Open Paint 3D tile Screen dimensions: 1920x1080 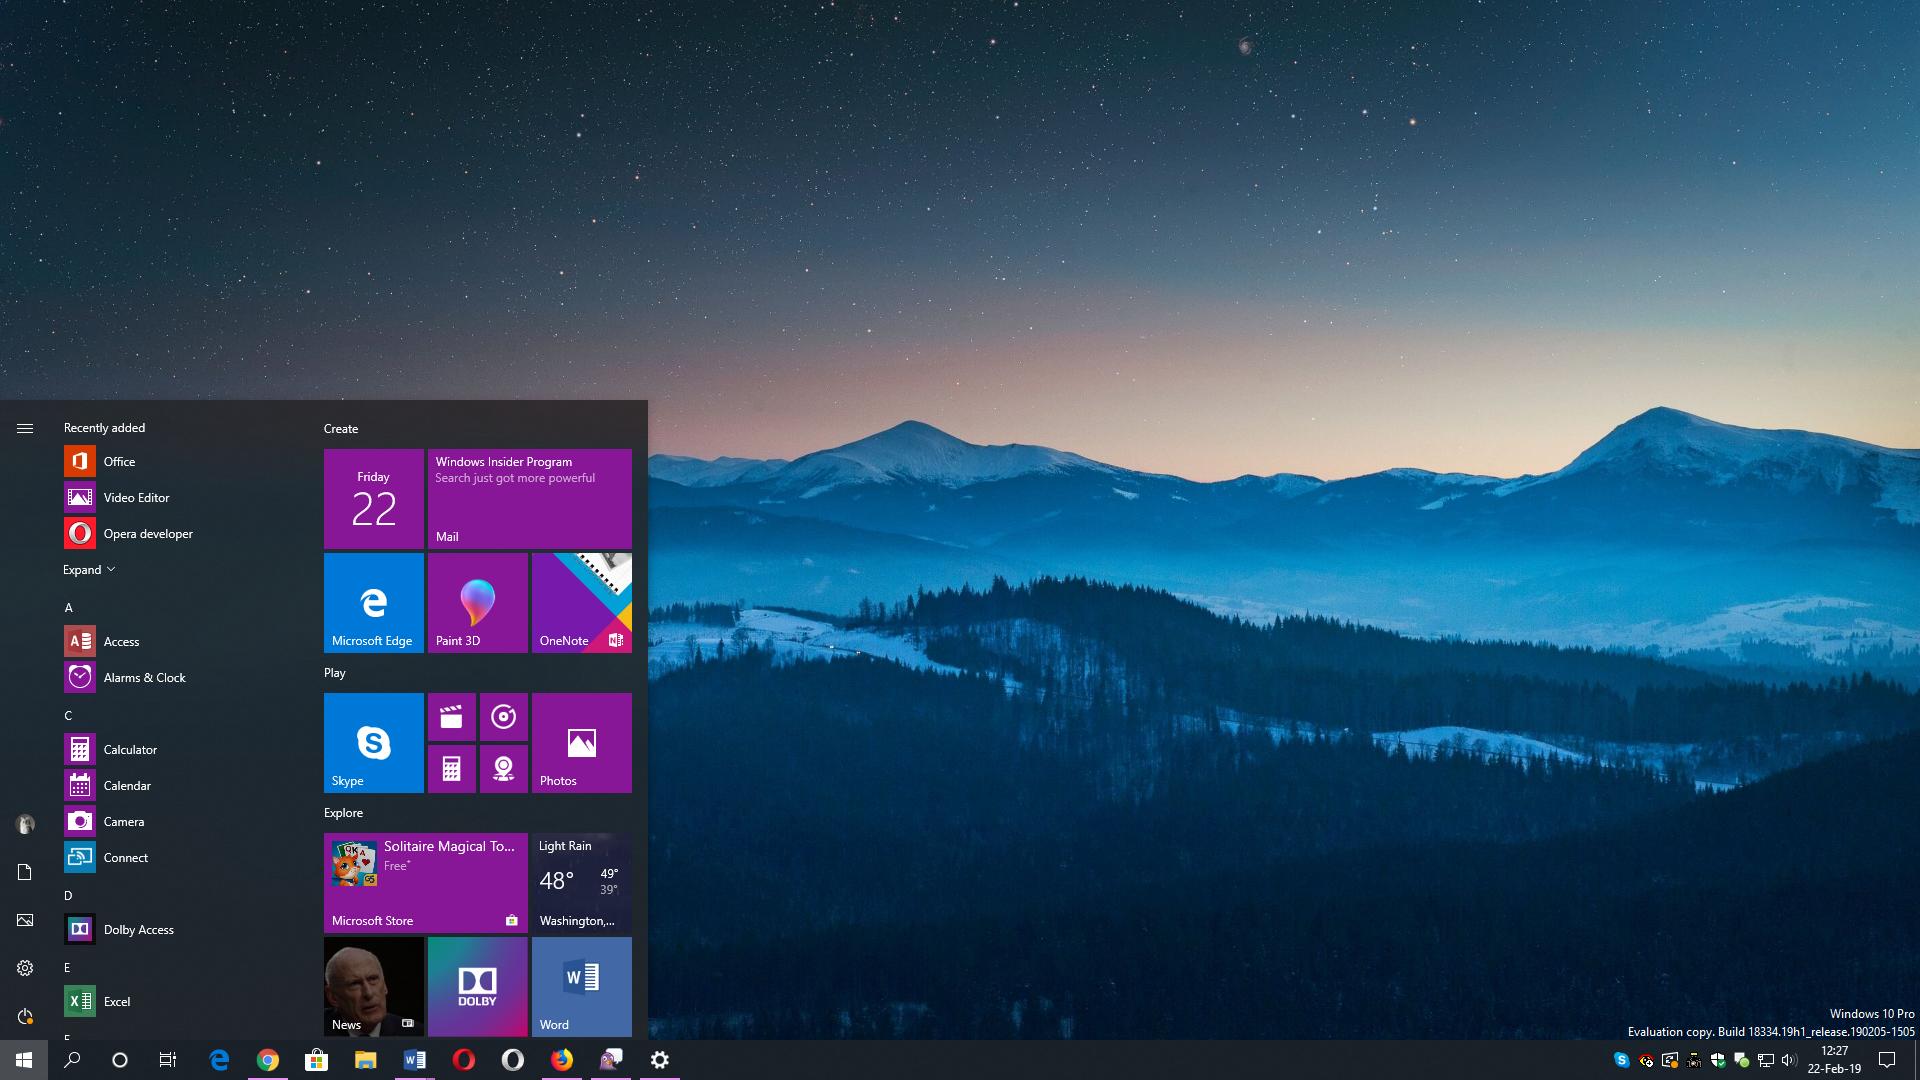pyautogui.click(x=477, y=604)
